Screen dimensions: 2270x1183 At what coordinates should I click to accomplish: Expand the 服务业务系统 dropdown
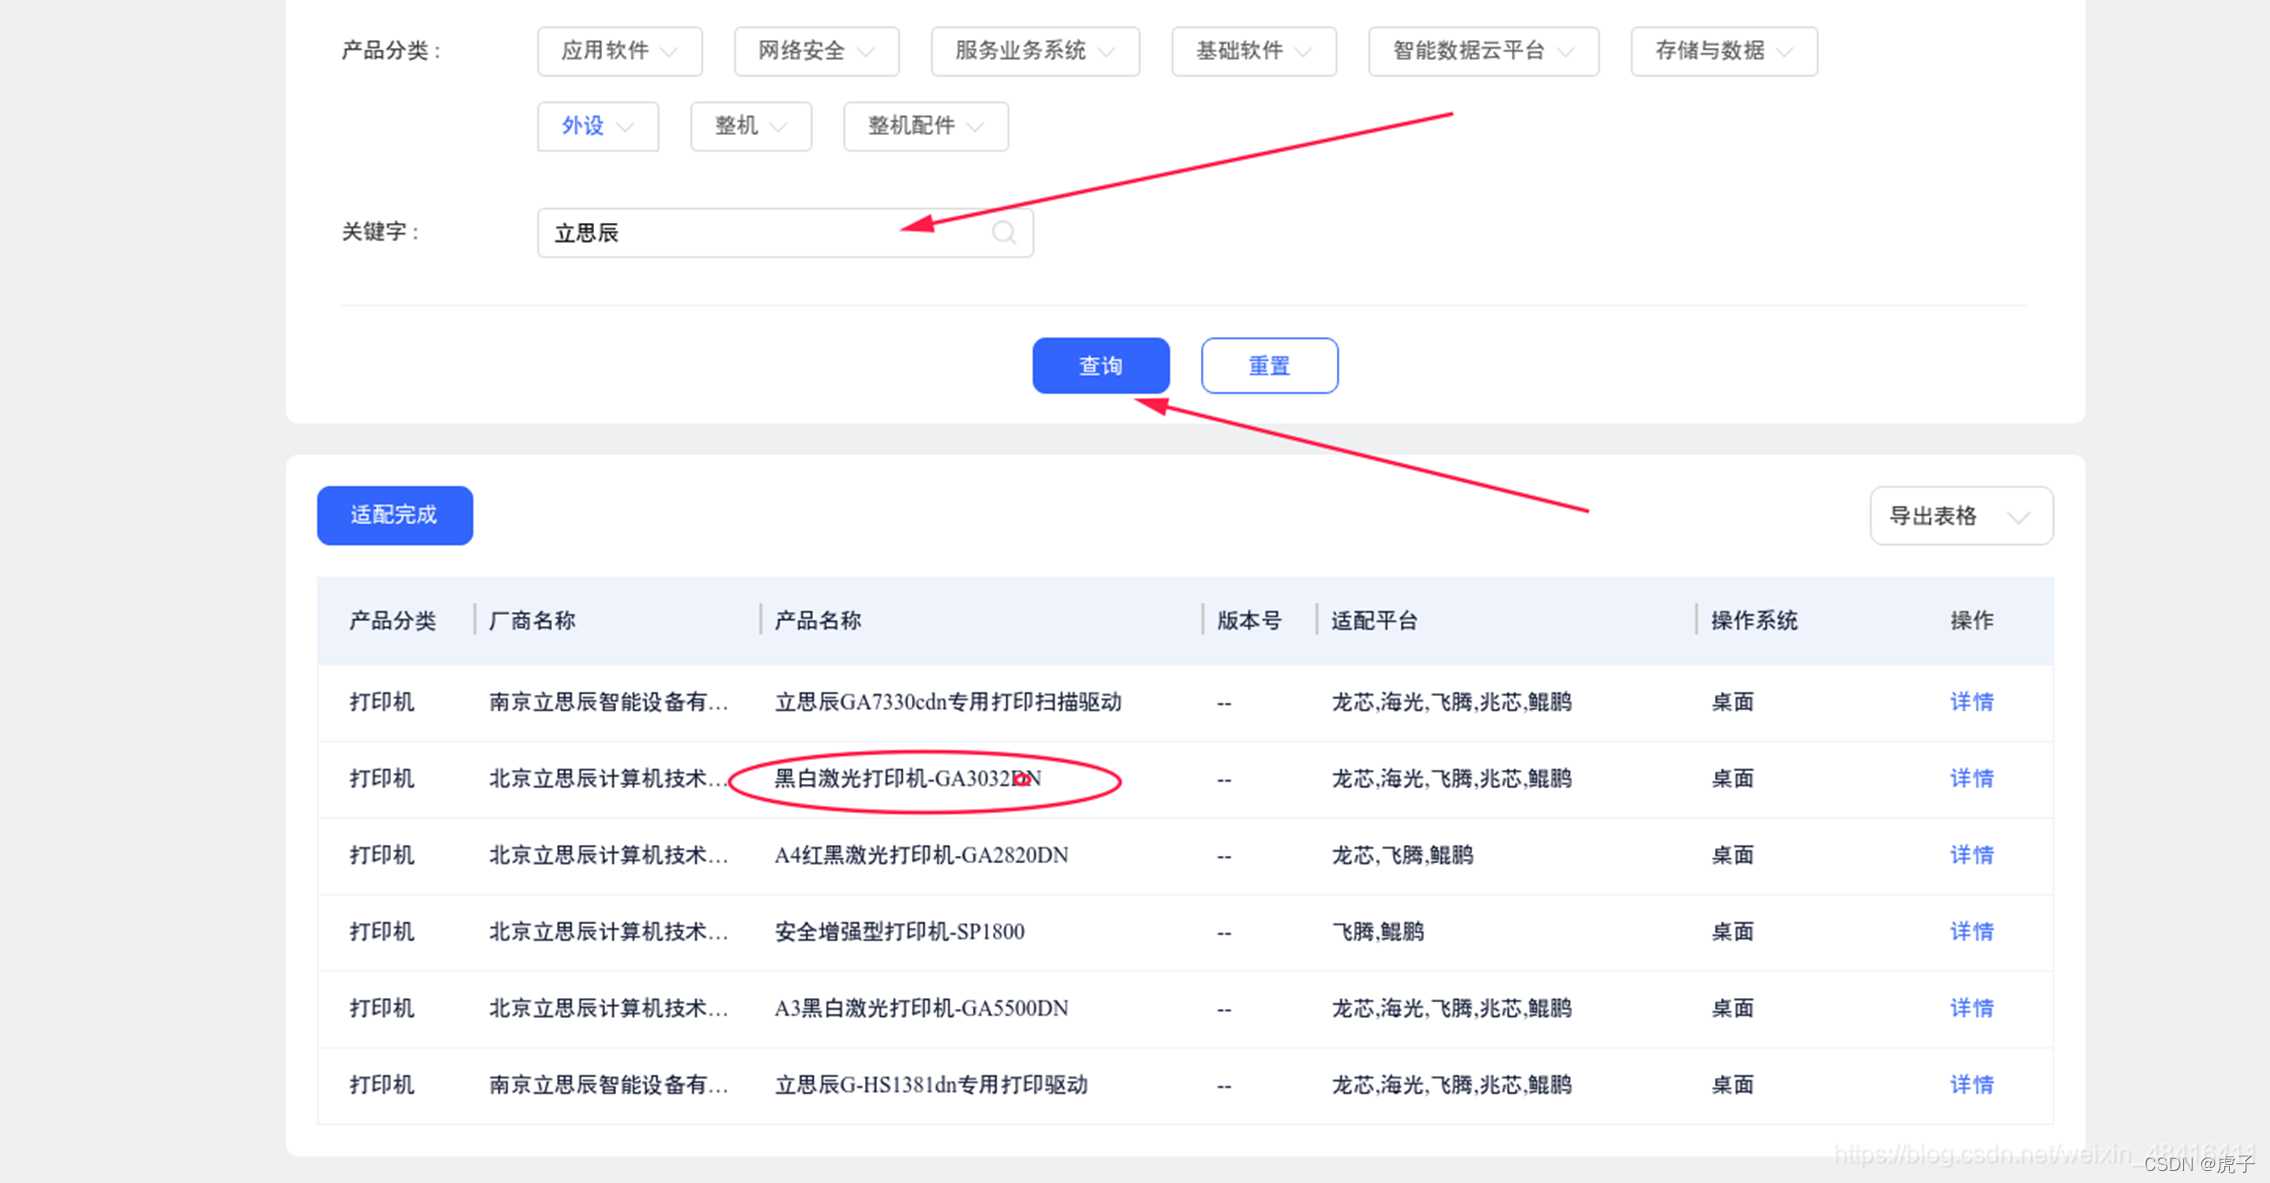coord(1034,51)
